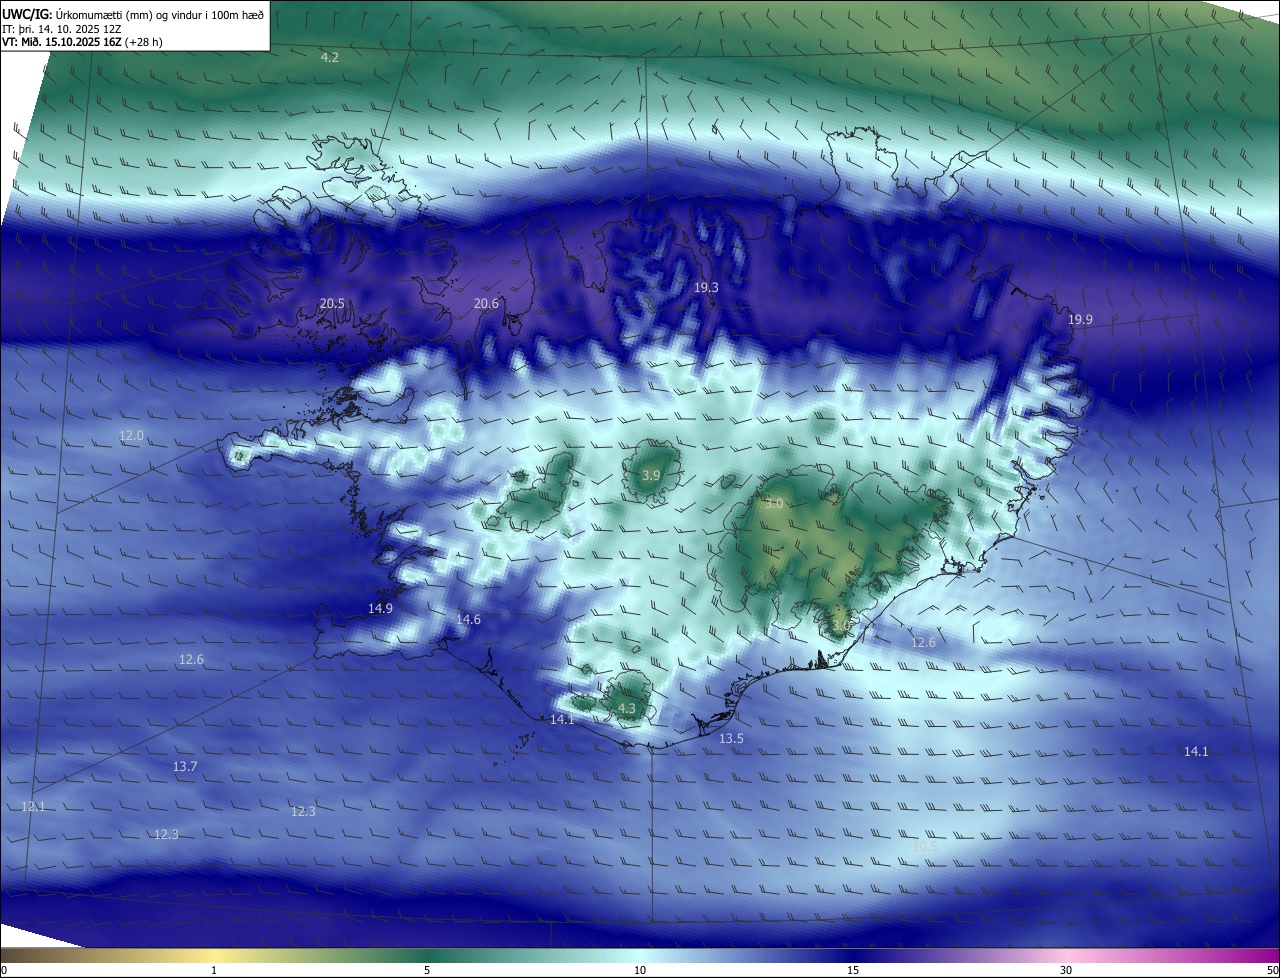This screenshot has height=978, width=1280.
Task: Click the colour scale tick label 1
Action: [x=214, y=970]
